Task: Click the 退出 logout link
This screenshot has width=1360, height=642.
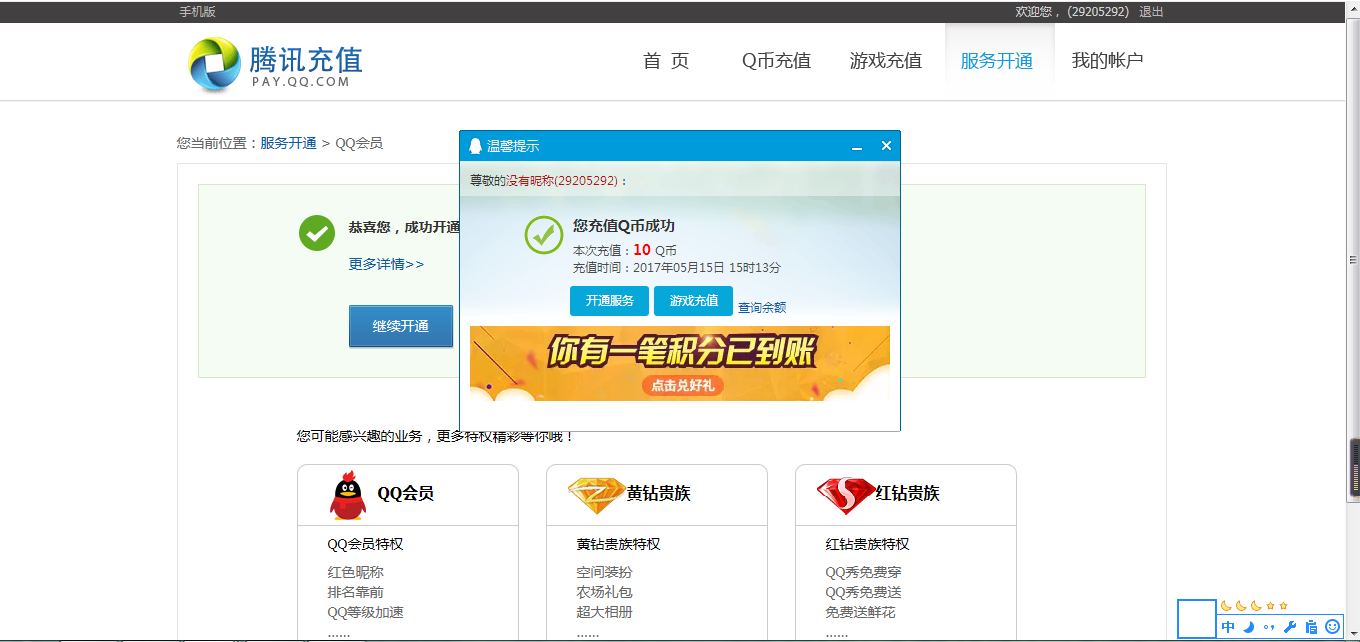Action: [x=1152, y=12]
